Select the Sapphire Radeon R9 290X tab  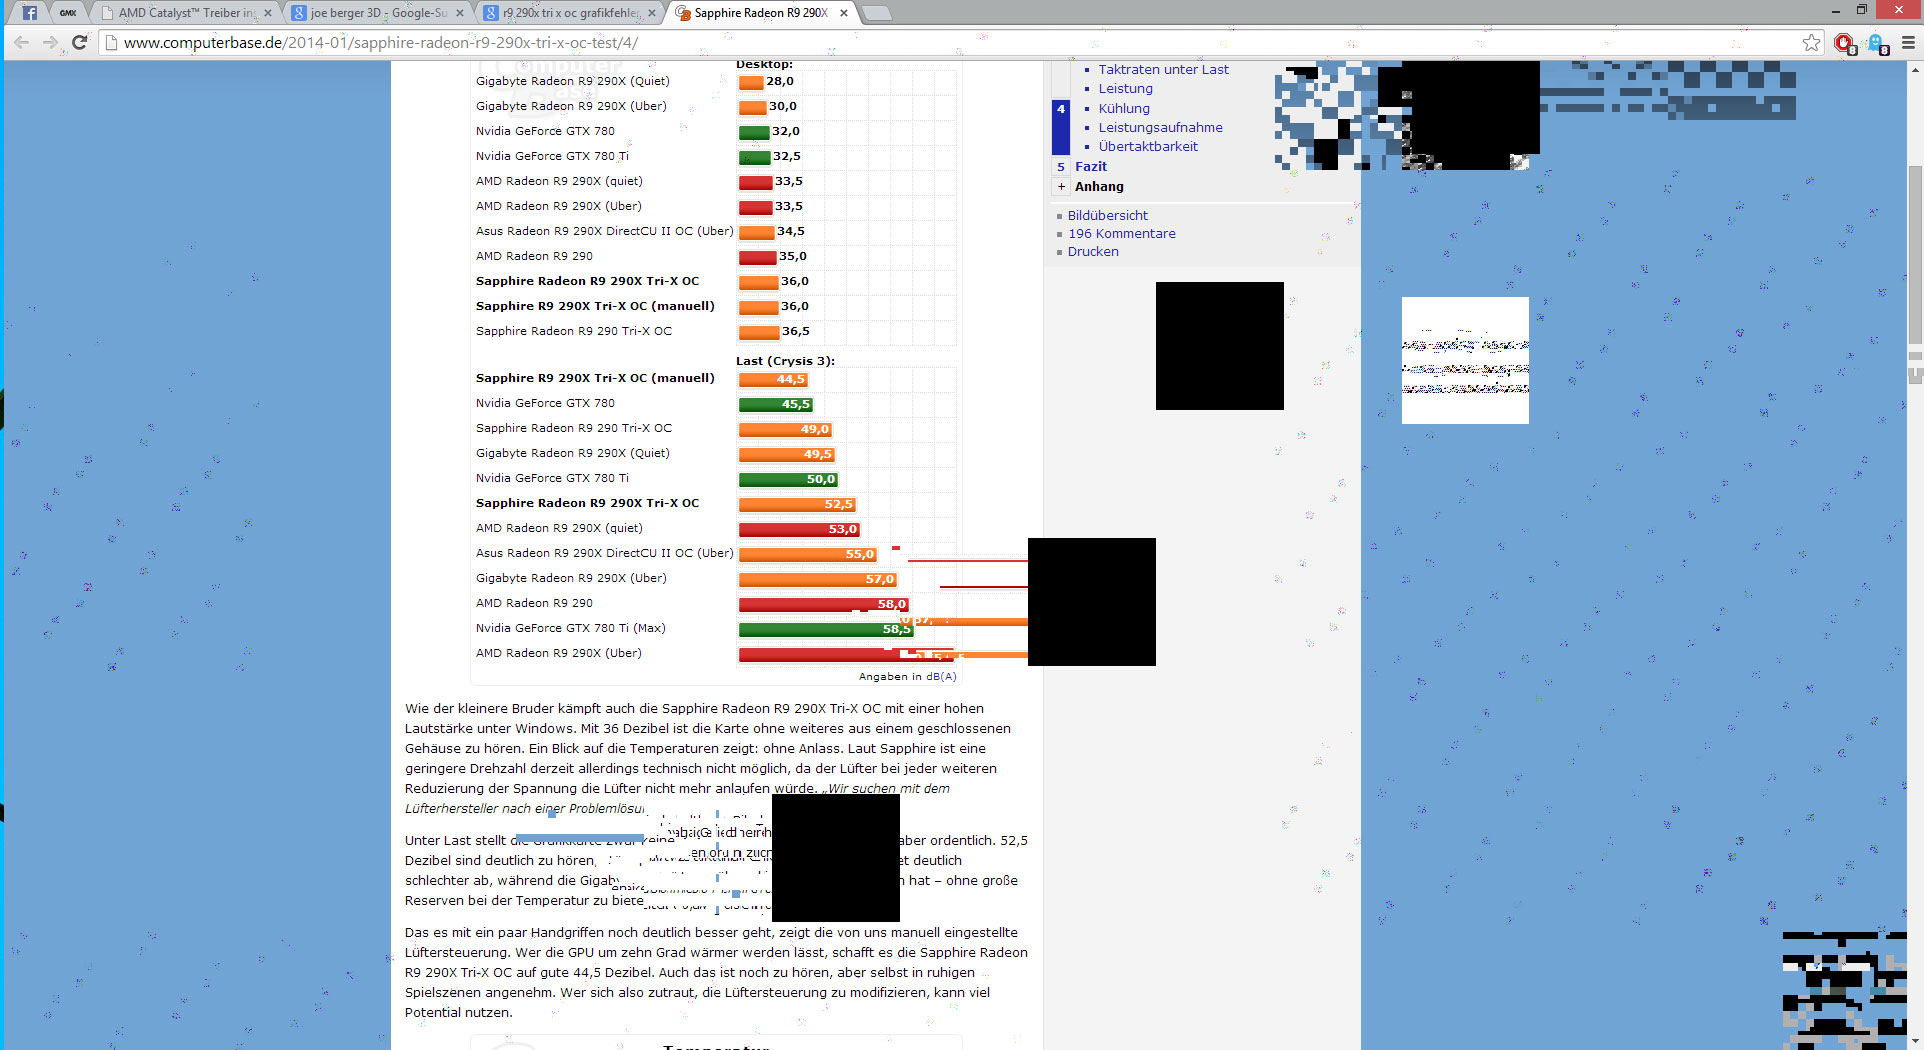(763, 13)
